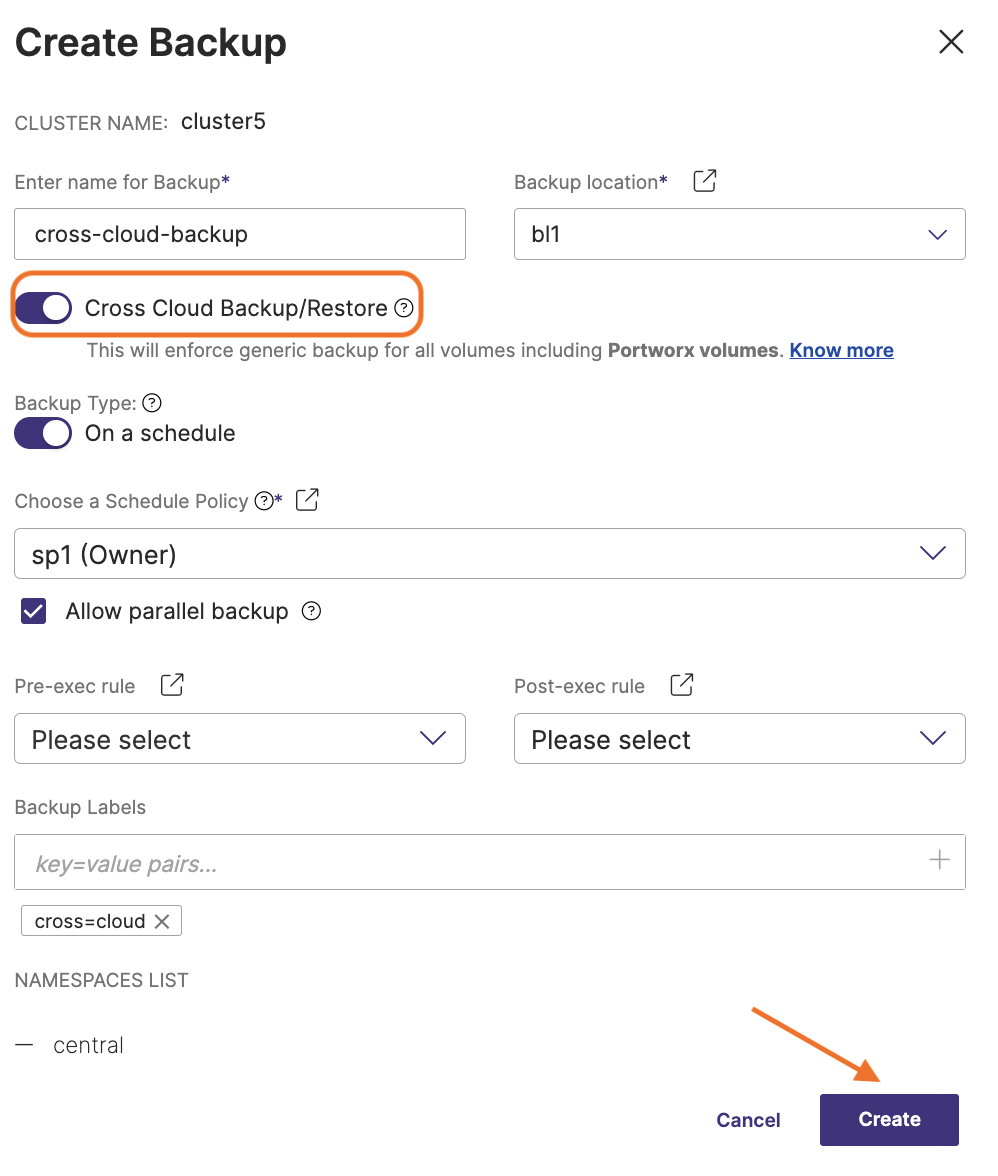Disable Cross Cloud Backup/Restore toggle
Viewport: 998px width, 1176px height.
(x=43, y=308)
